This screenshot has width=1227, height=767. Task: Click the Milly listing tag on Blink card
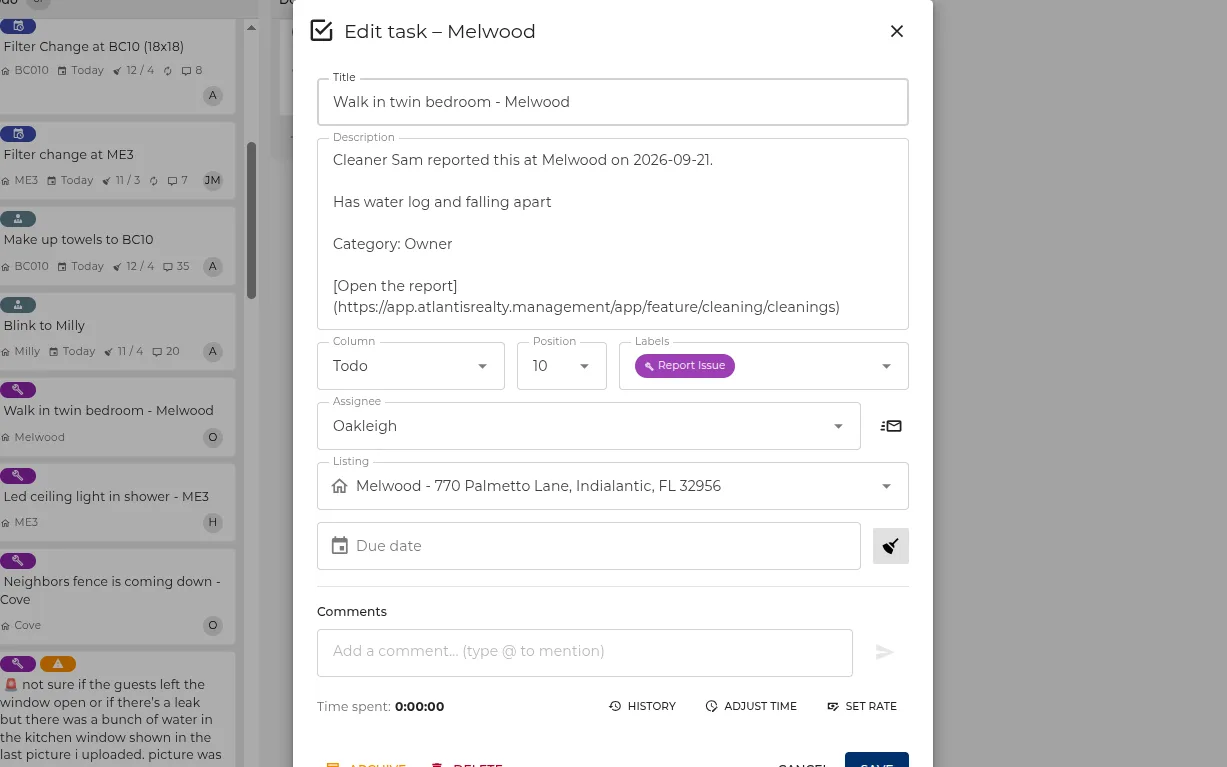pyautogui.click(x=21, y=352)
